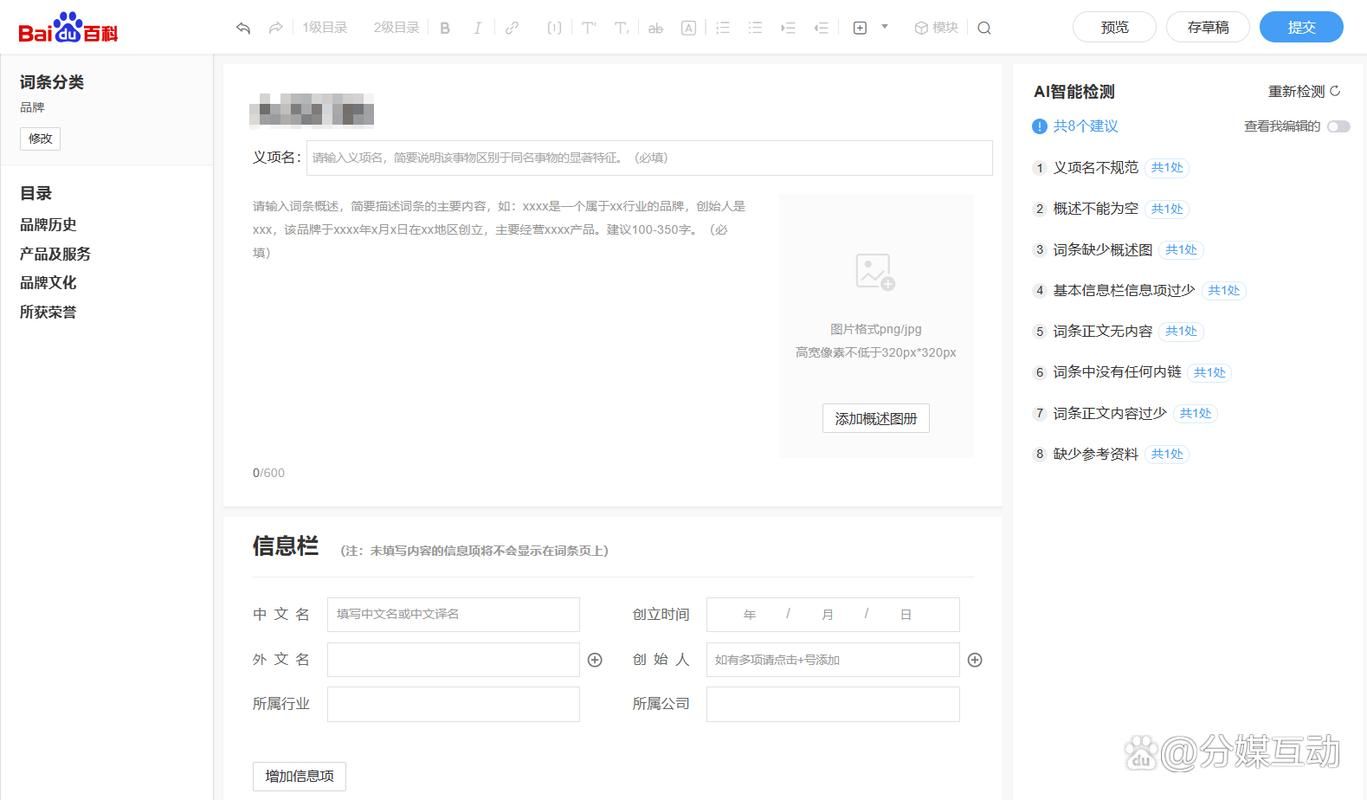Toggle the 查看我编辑的 switch
This screenshot has width=1367, height=800.
point(1338,127)
